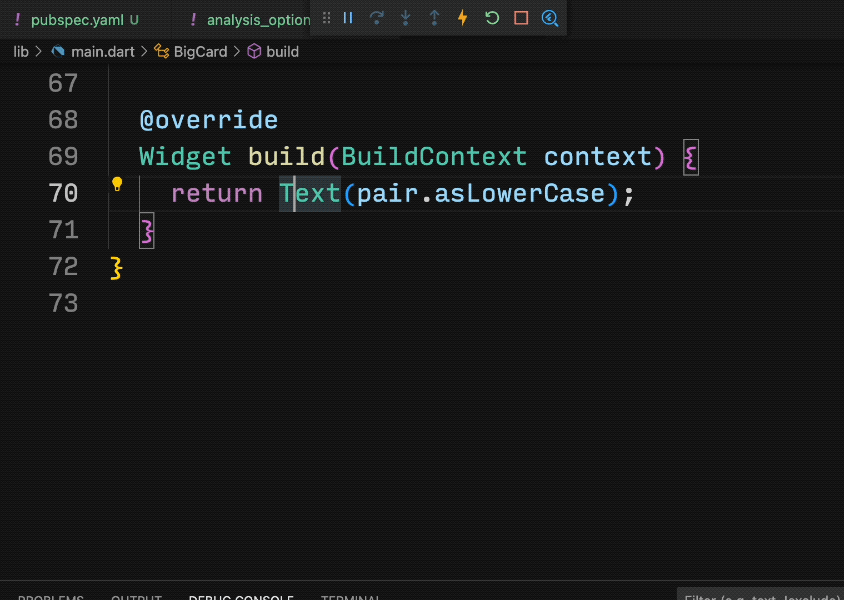Expand the lib breadcrumb folder
This screenshot has height=600, width=844.
click(x=20, y=51)
